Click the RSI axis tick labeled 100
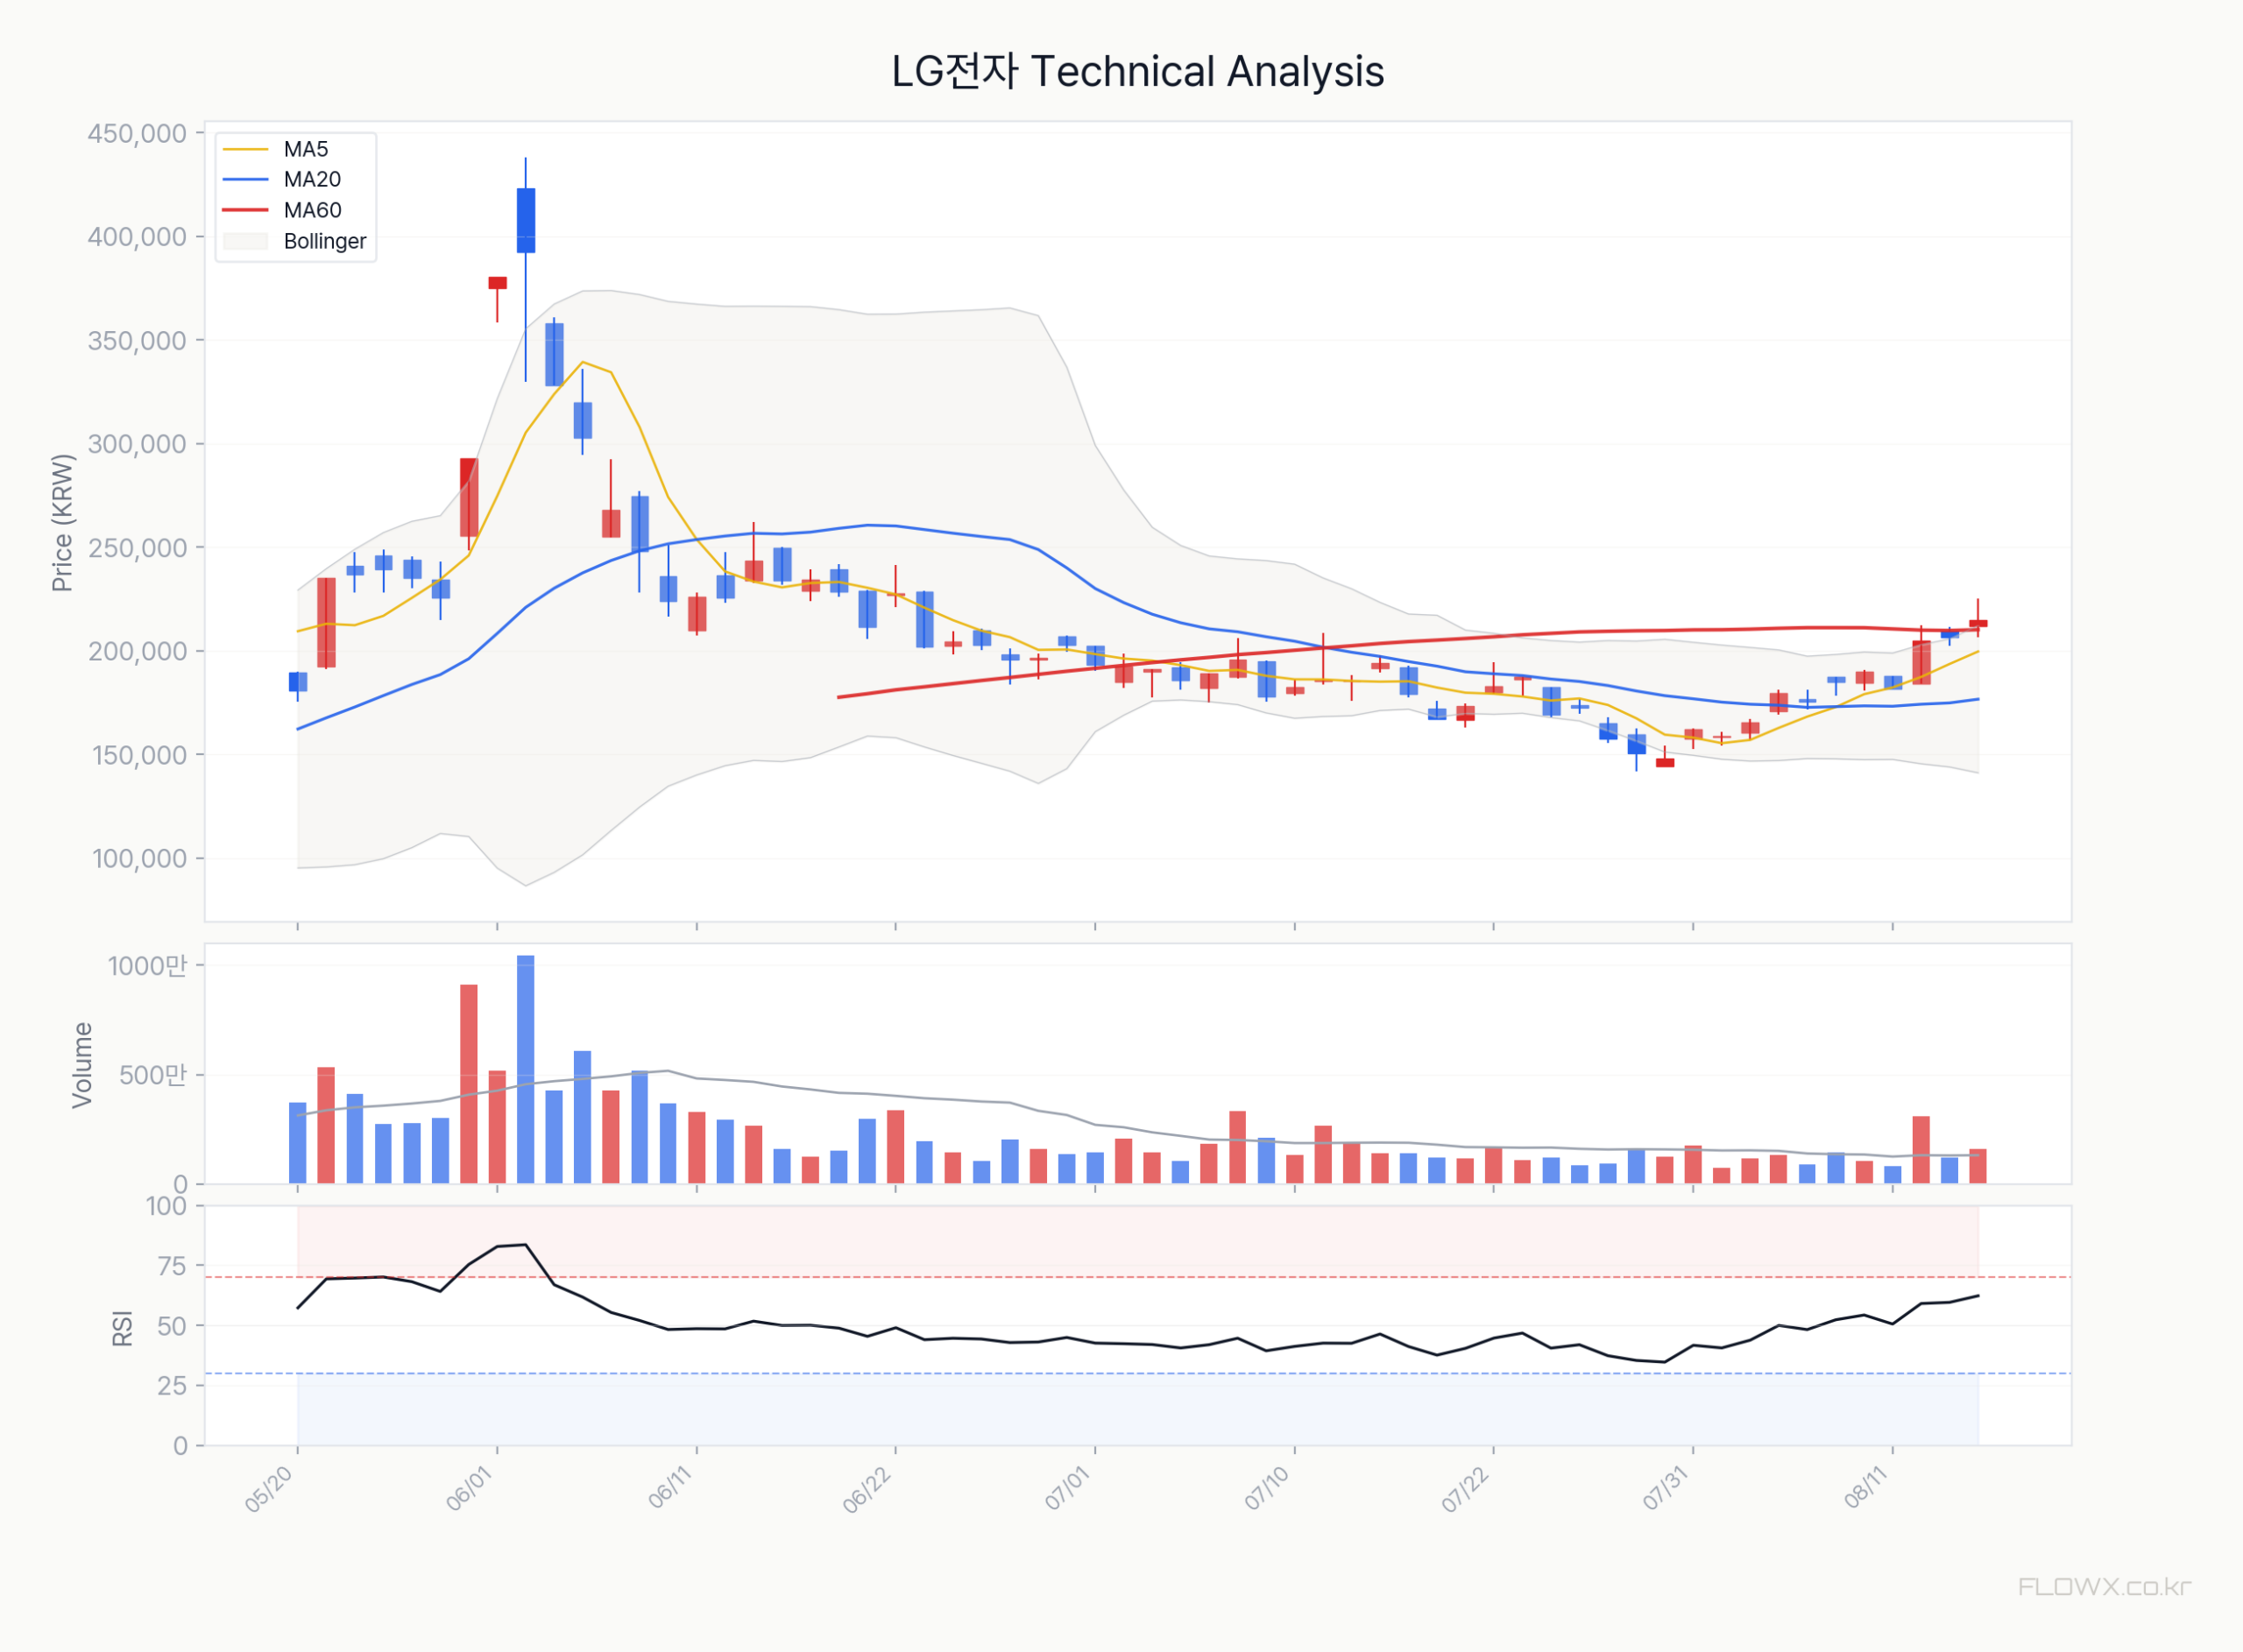 click(167, 1206)
